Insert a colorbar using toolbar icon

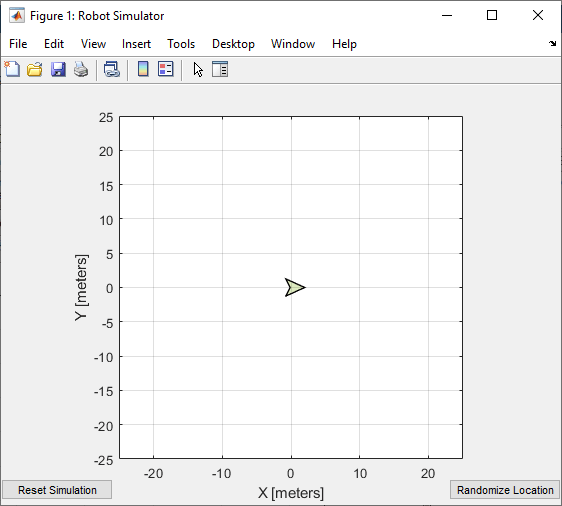(143, 69)
